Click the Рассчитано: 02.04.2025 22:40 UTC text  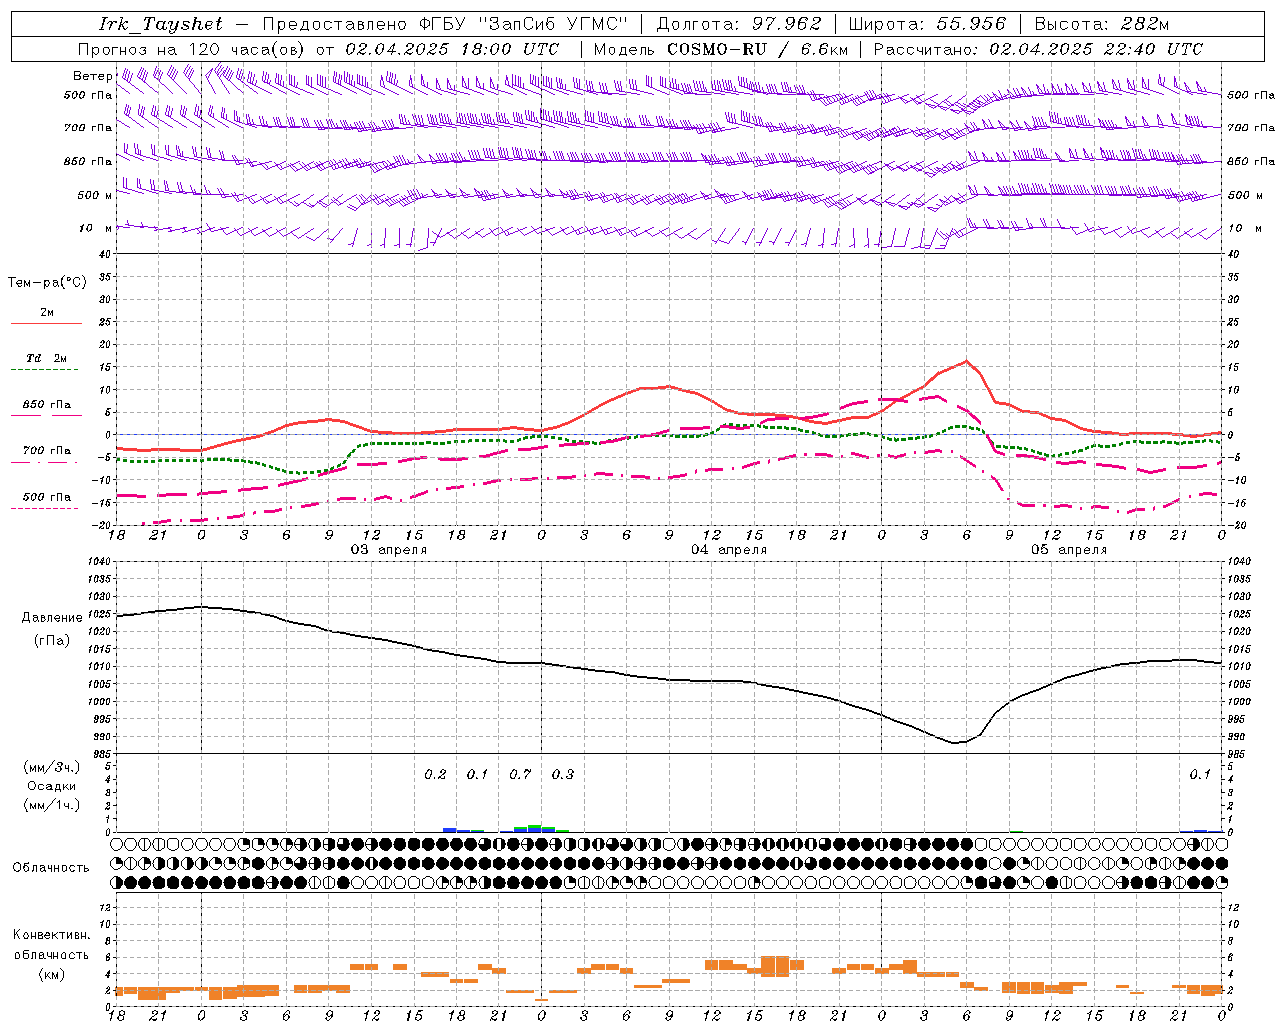tap(1038, 49)
